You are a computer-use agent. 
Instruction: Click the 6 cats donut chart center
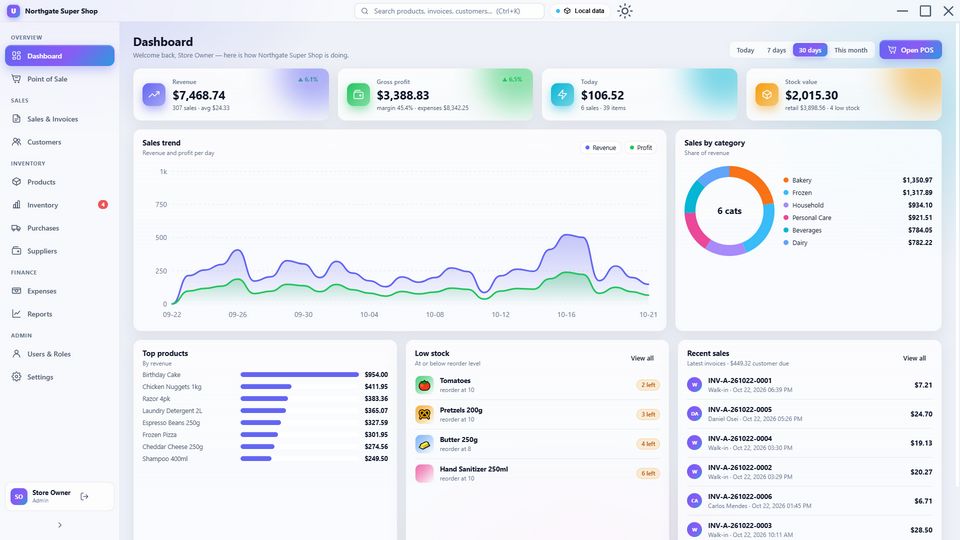tap(729, 211)
